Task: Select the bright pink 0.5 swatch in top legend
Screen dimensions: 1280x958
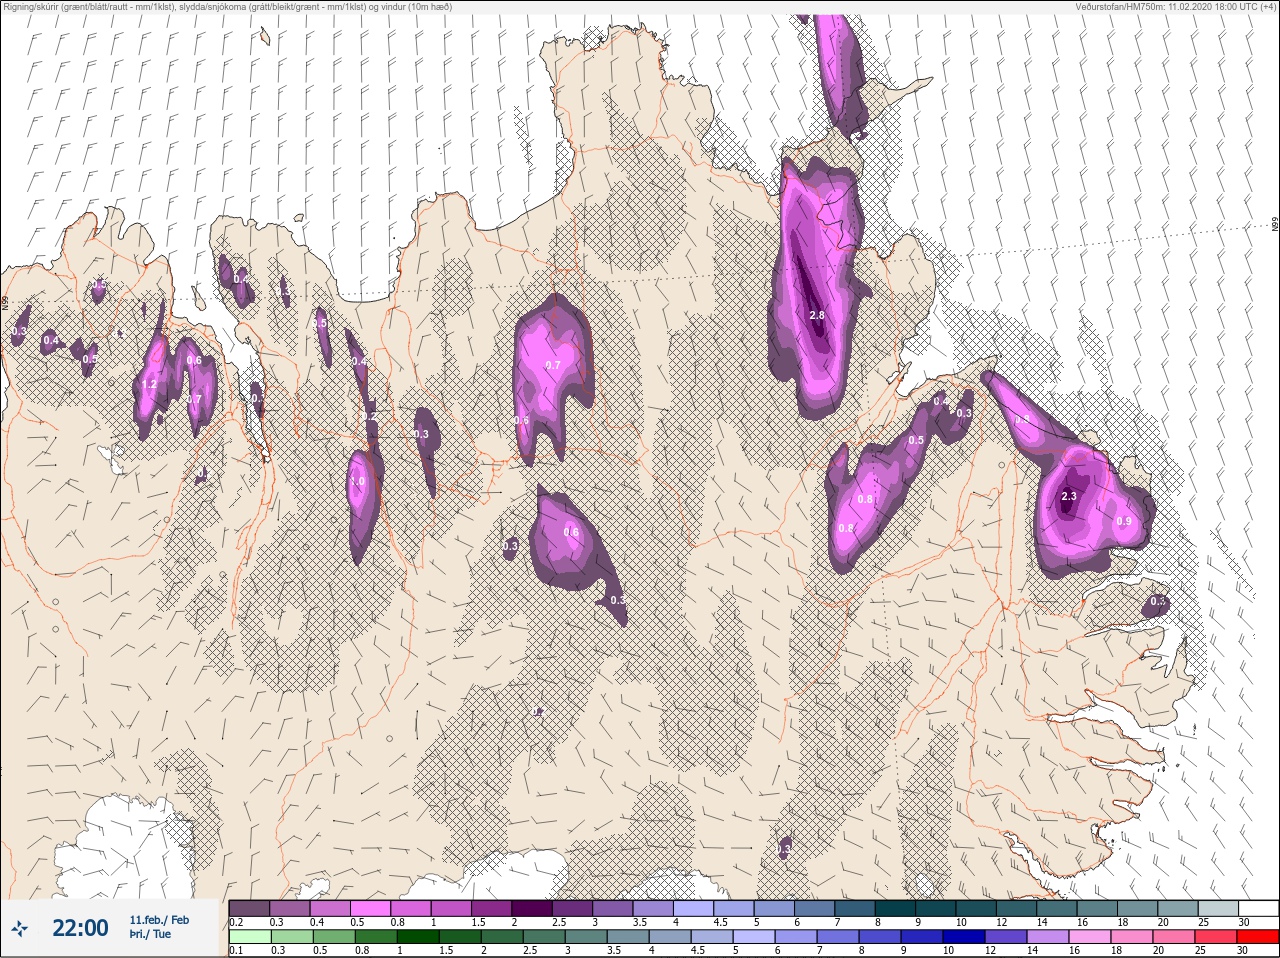Action: [x=371, y=908]
